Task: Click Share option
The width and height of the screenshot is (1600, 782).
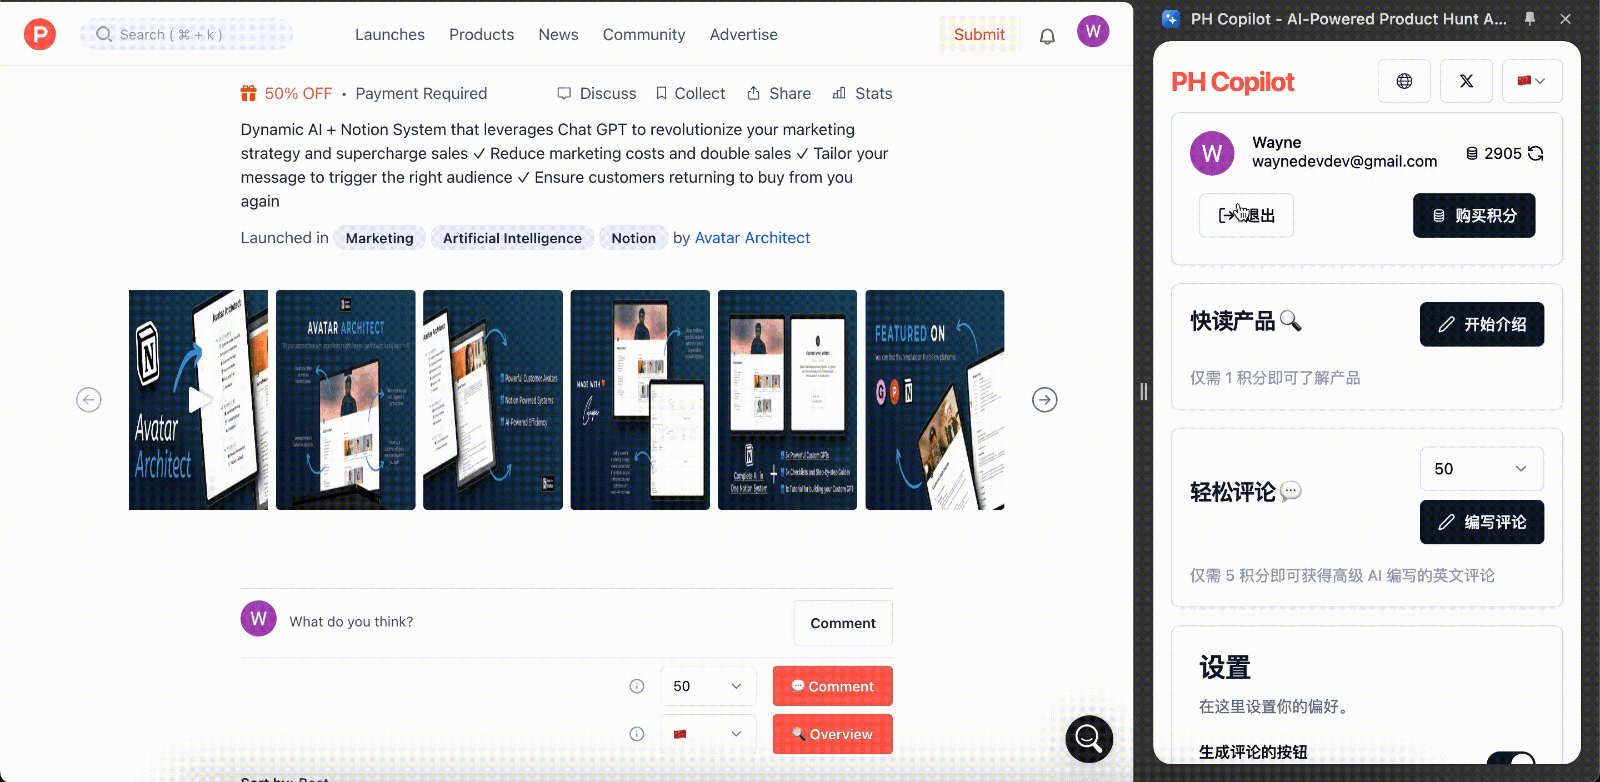Action: (x=779, y=93)
